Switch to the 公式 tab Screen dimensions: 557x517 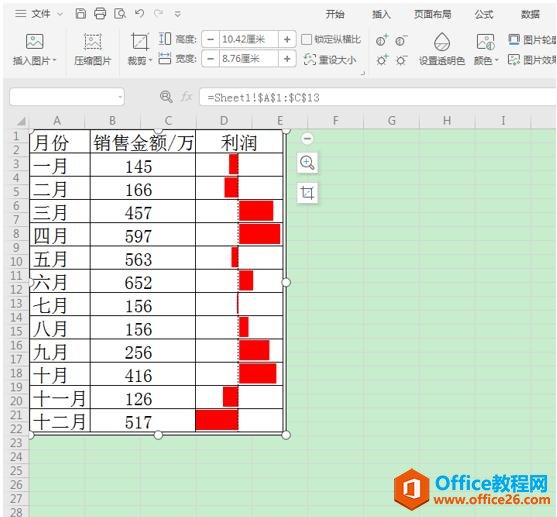pos(484,14)
